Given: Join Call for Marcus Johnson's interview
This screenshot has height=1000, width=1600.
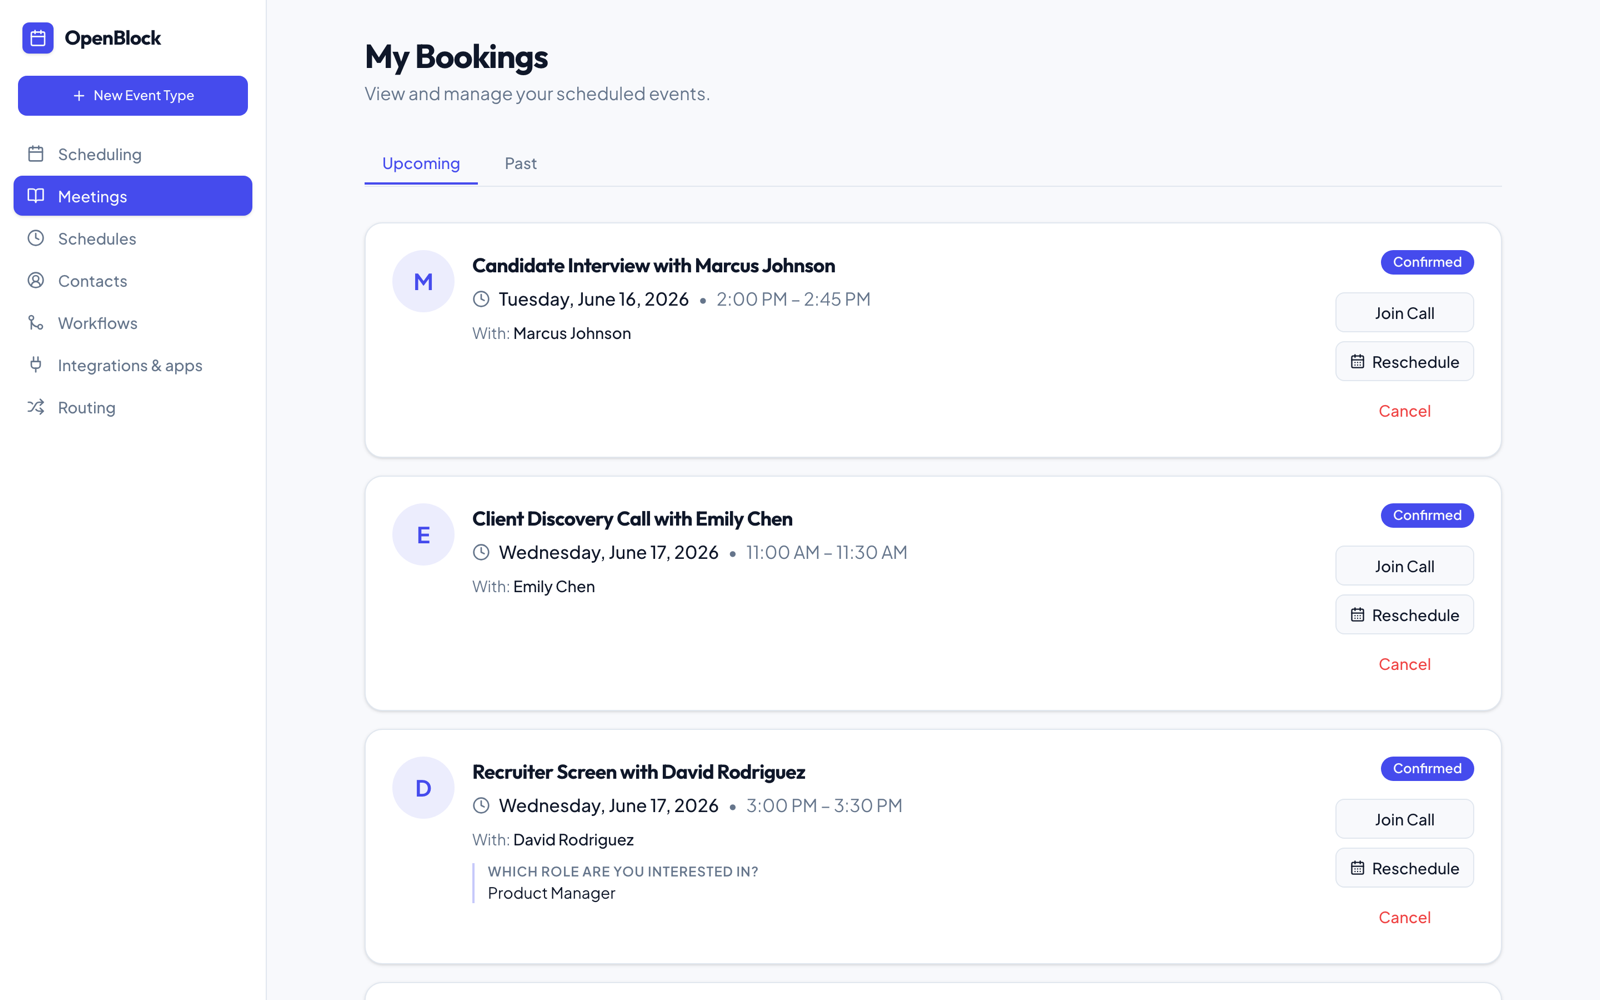Looking at the screenshot, I should [x=1404, y=313].
